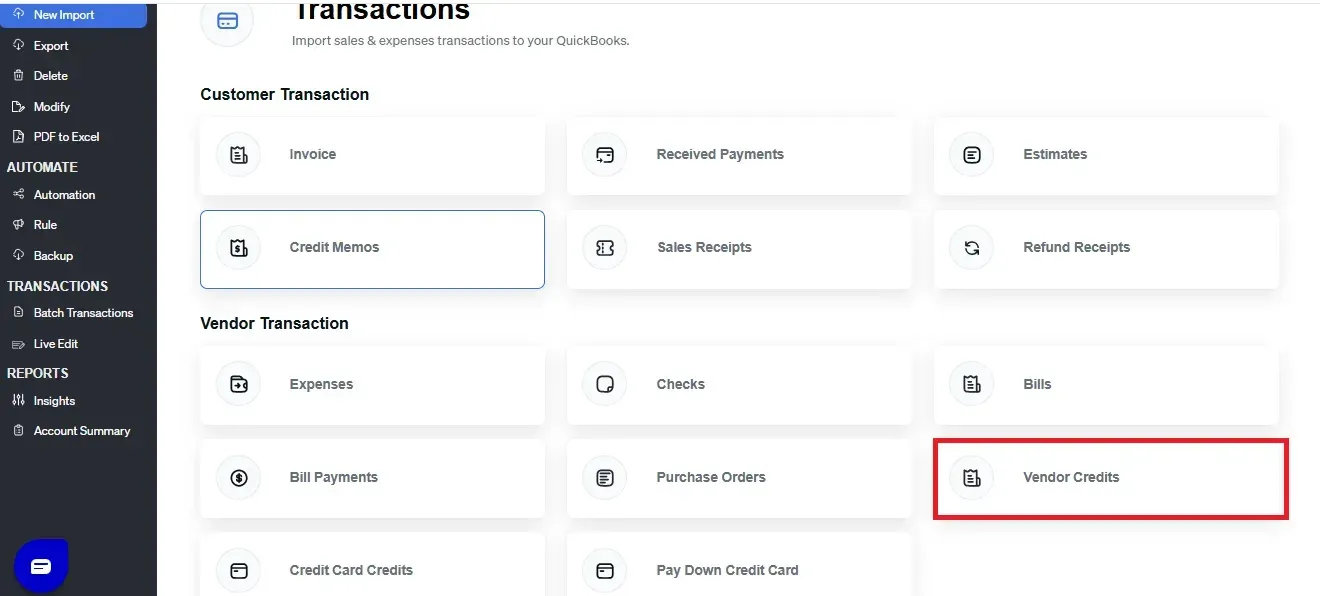
Task: Click the Purchase Orders card icon
Action: point(604,478)
